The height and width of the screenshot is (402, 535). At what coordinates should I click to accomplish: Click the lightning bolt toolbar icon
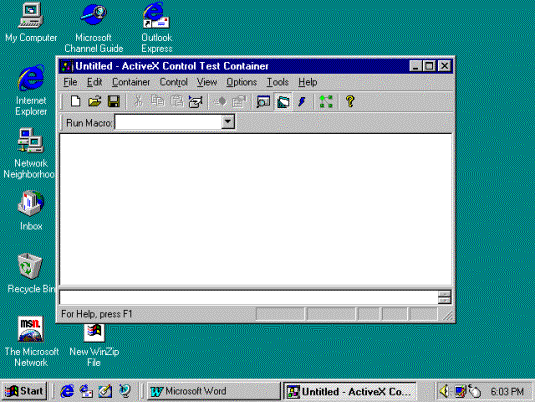[302, 101]
